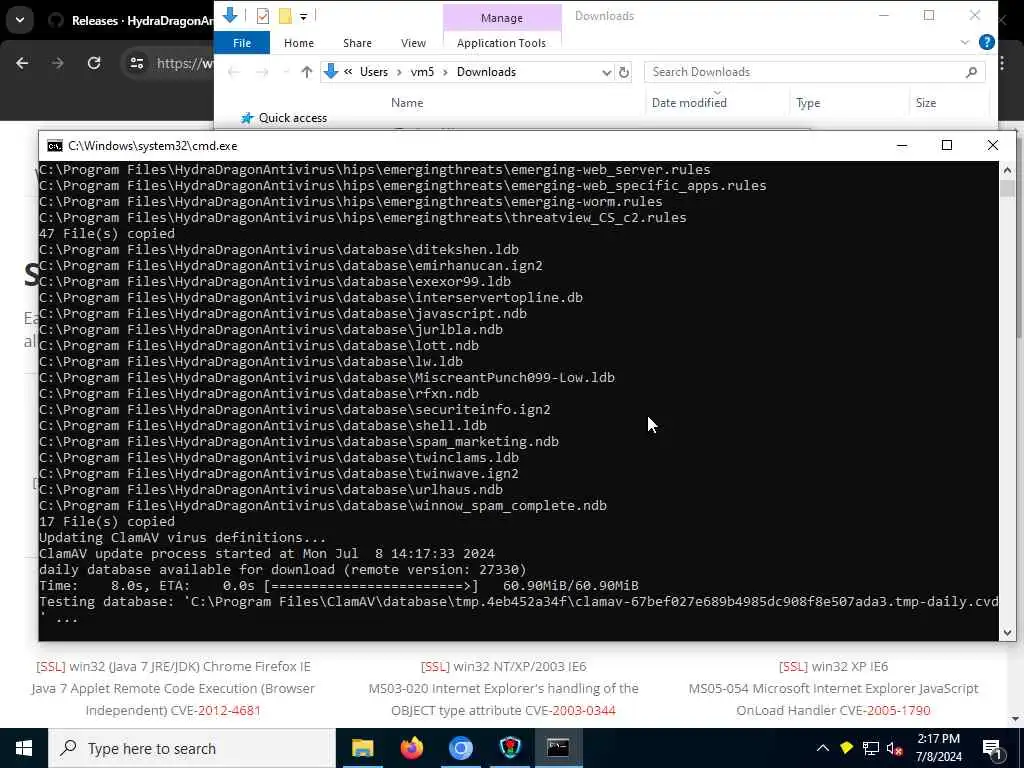Click the New folder quick access icon
This screenshot has height=768, width=1024.
[285, 16]
